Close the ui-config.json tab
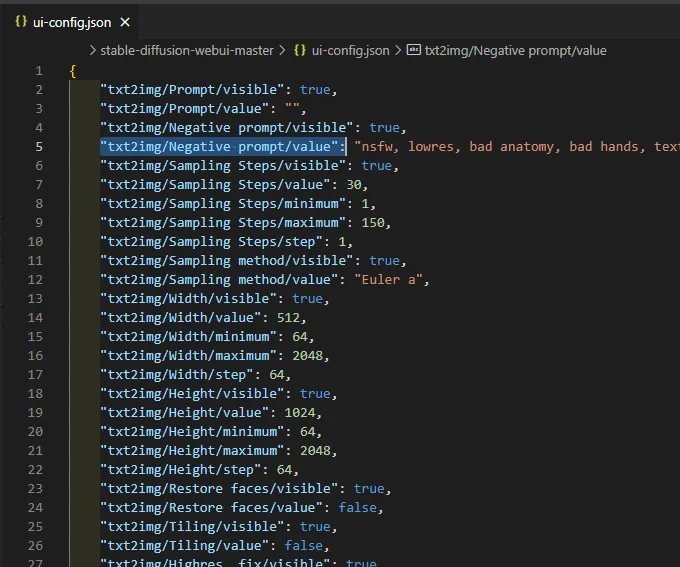 click(125, 22)
